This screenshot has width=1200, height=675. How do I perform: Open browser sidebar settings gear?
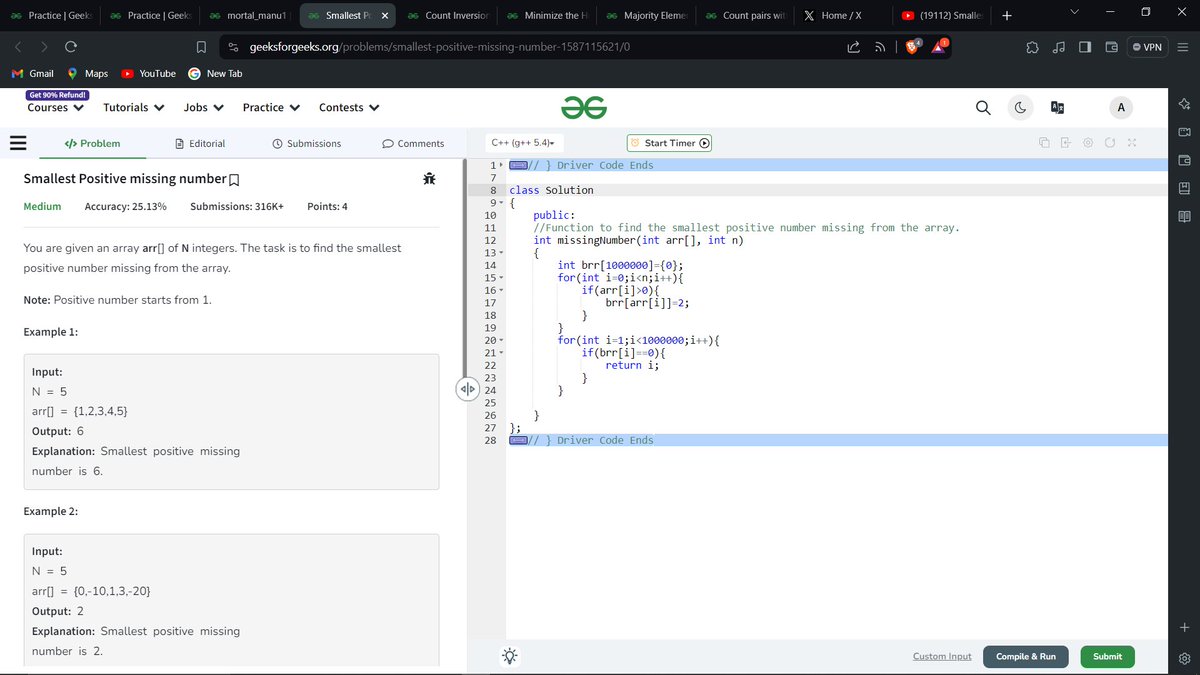point(1185,658)
